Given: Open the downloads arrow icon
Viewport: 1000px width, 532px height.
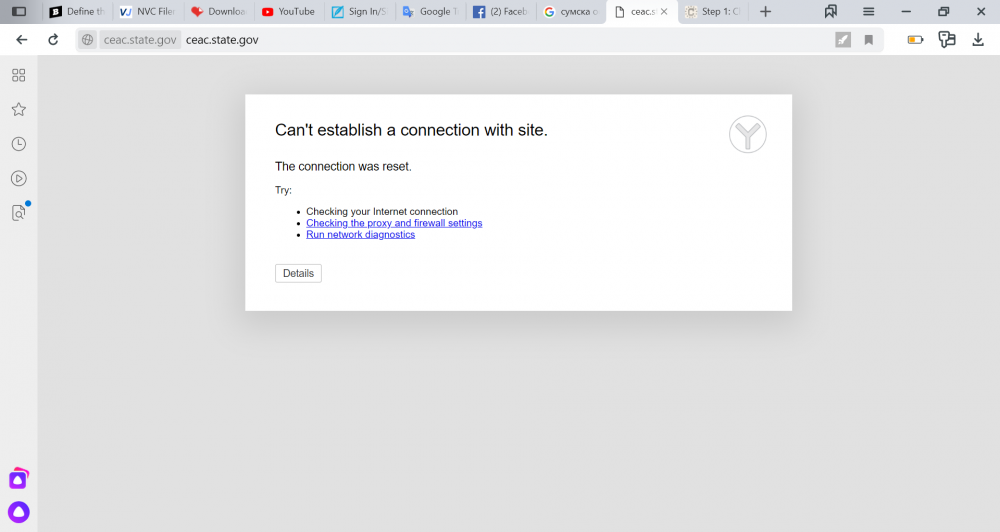Looking at the screenshot, I should tap(978, 40).
